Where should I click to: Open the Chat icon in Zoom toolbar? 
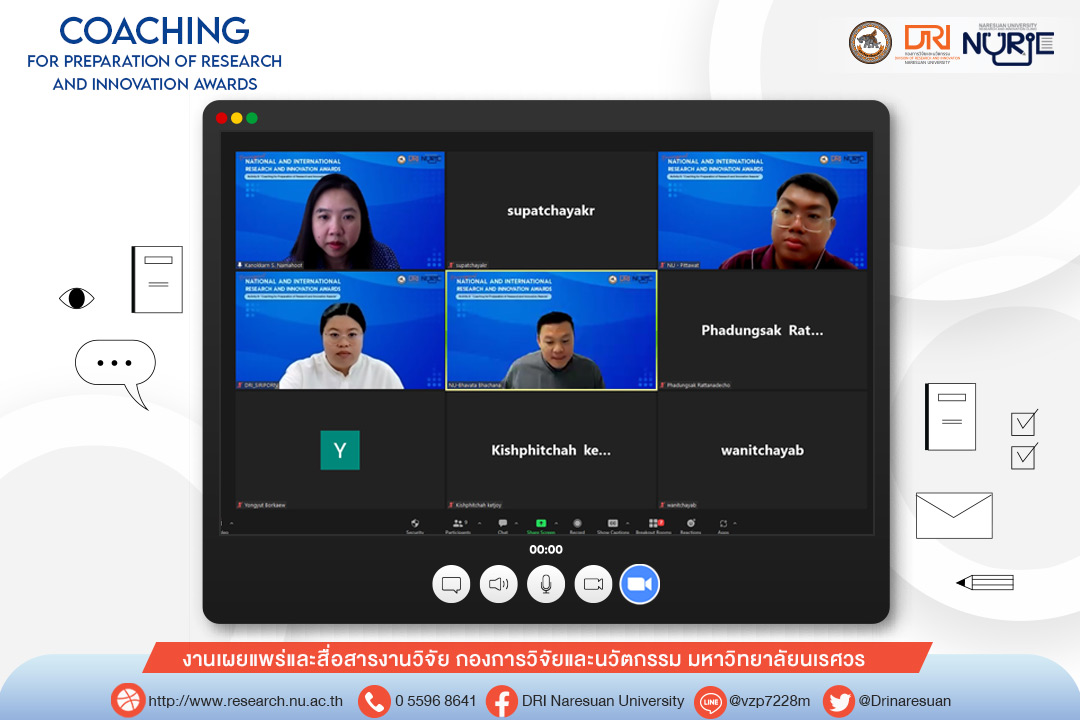(x=503, y=524)
